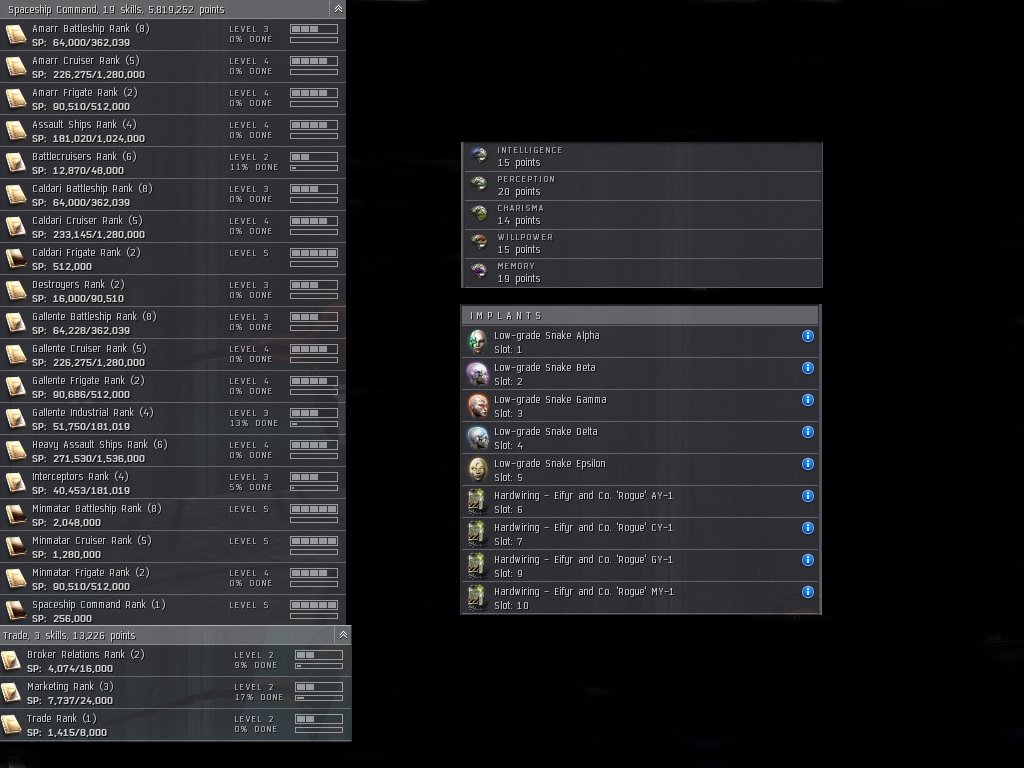Click the Marketing 17% DONE progress bar
Image resolution: width=1024 pixels, height=768 pixels.
pos(319,697)
